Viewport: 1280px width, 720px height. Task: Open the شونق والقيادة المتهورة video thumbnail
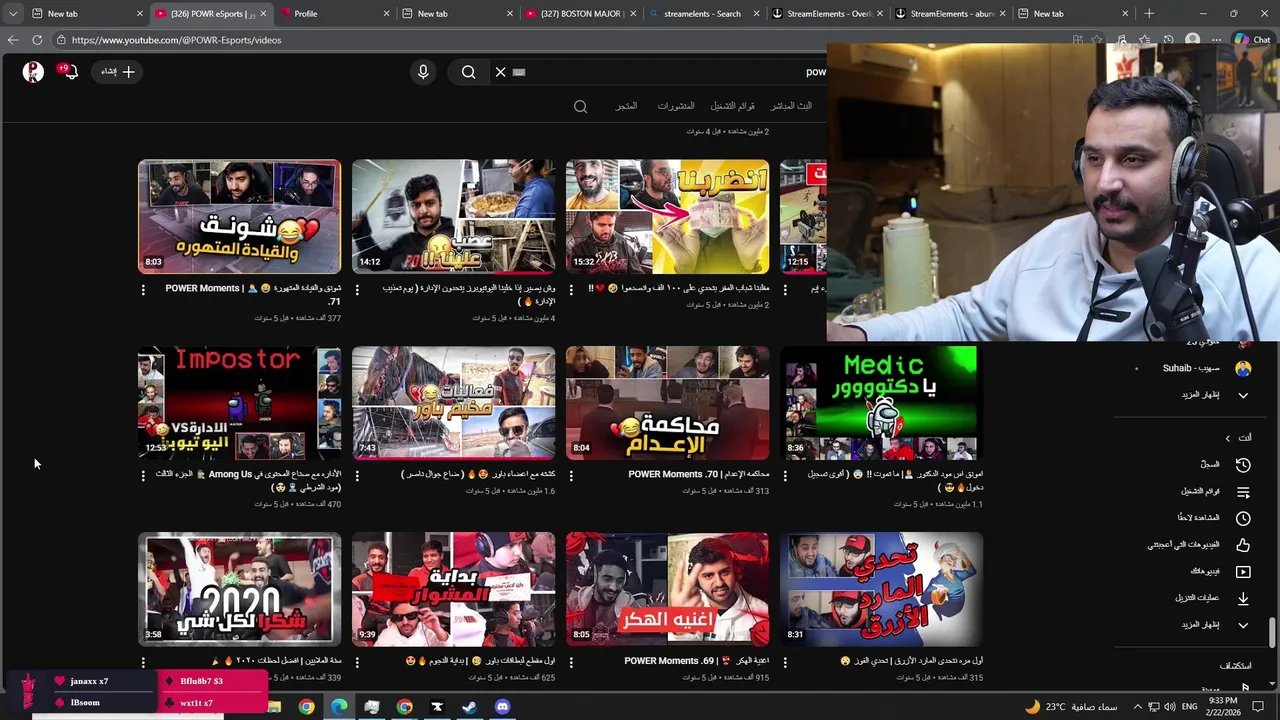(x=239, y=217)
